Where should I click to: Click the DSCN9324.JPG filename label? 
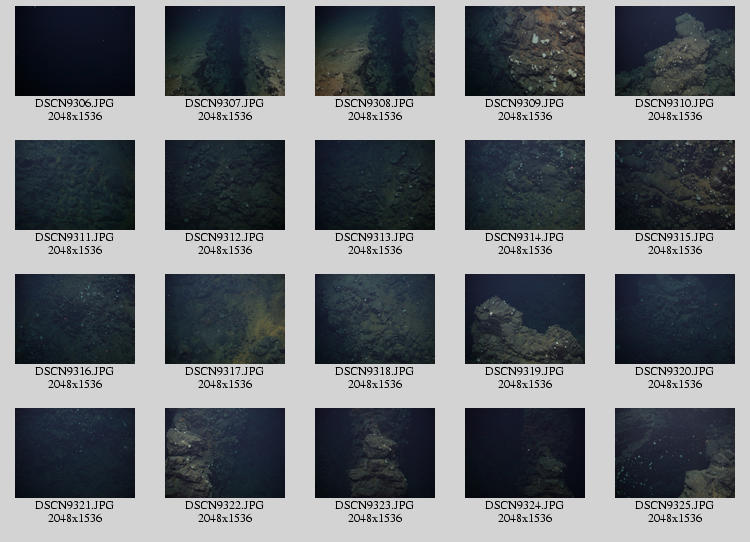pyautogui.click(x=525, y=506)
